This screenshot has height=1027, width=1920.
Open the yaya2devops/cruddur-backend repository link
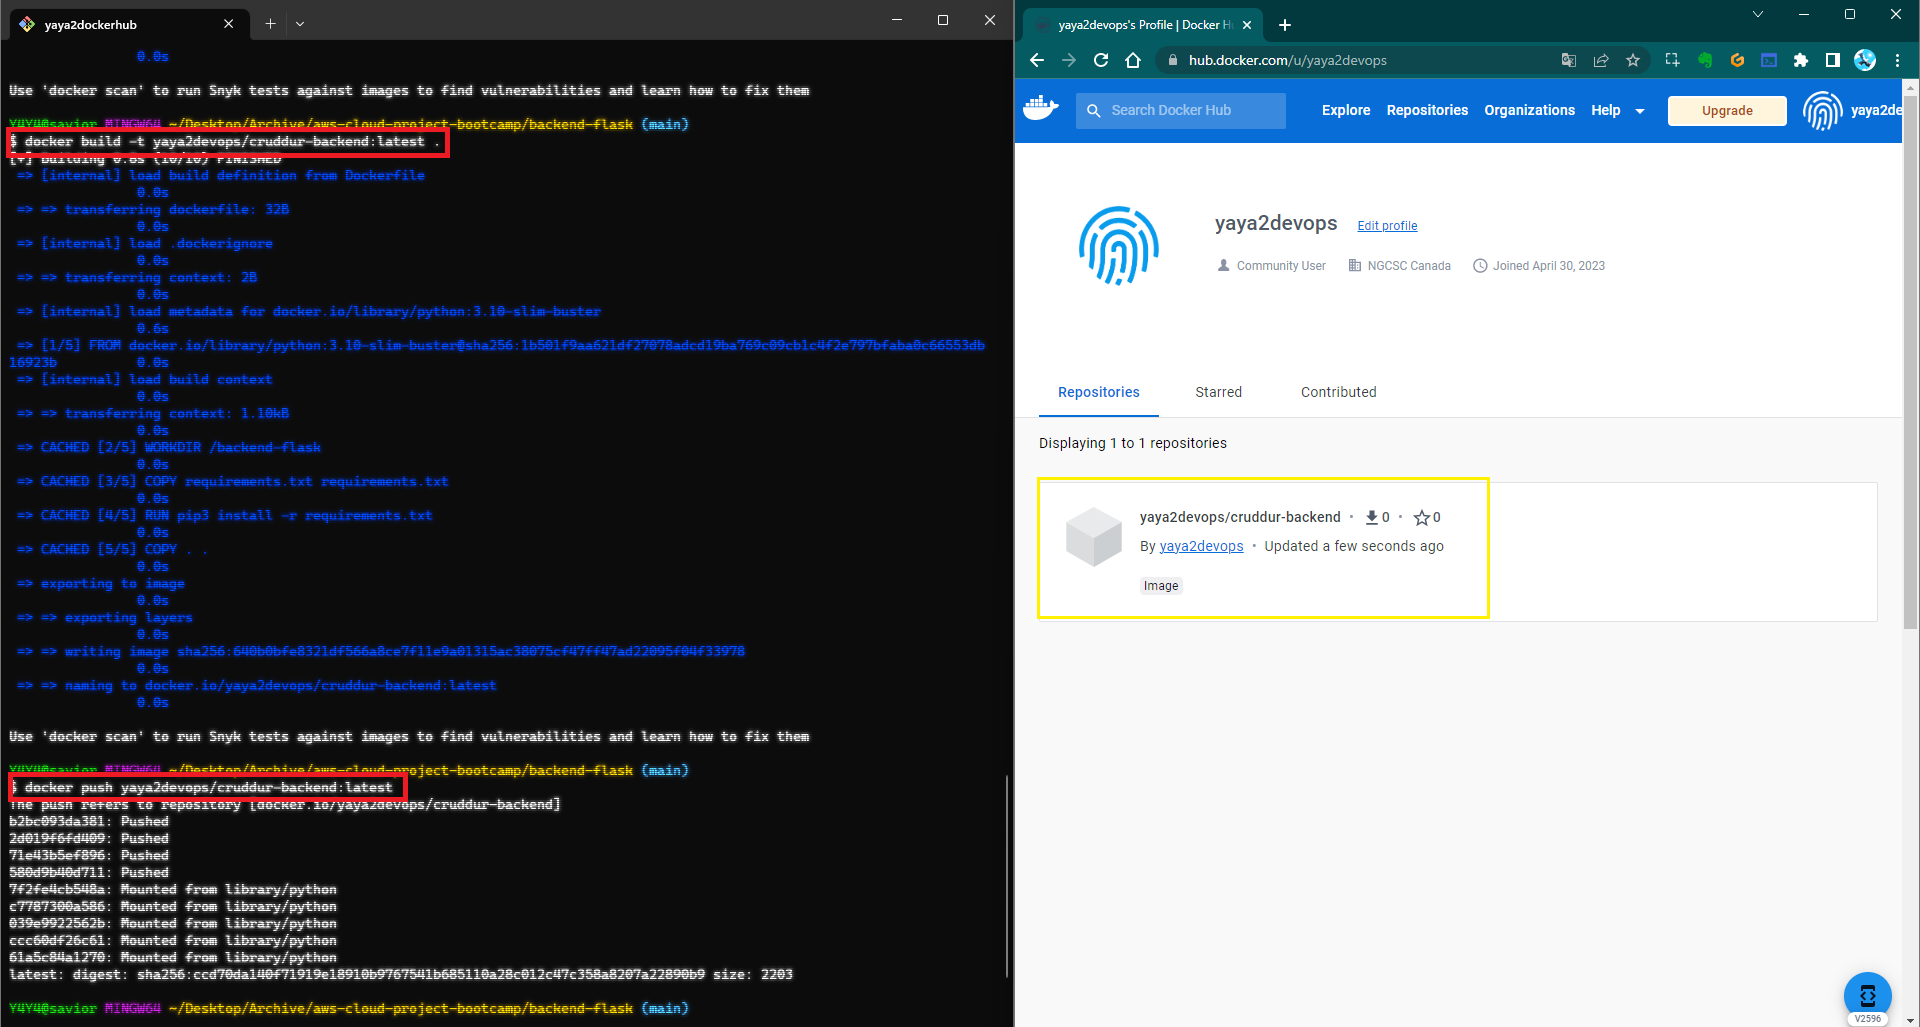coord(1240,517)
